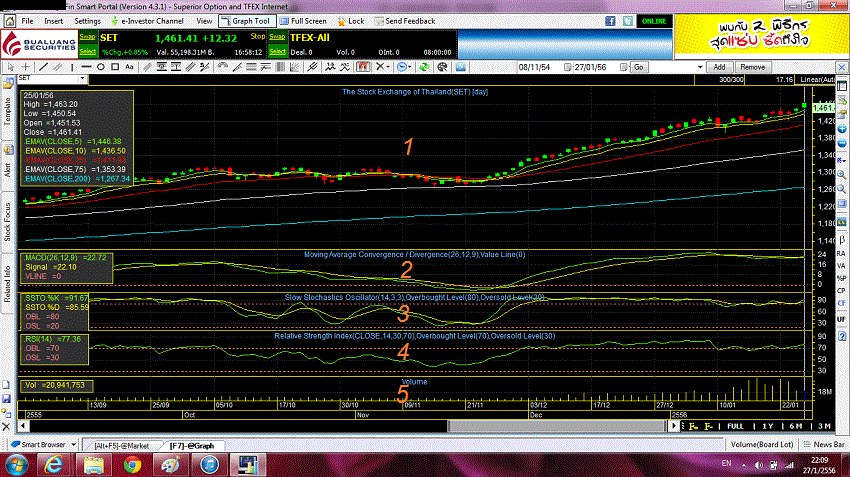Click the red highlighted chart toolbar icon
The width and height of the screenshot is (850, 477).
[x=363, y=67]
